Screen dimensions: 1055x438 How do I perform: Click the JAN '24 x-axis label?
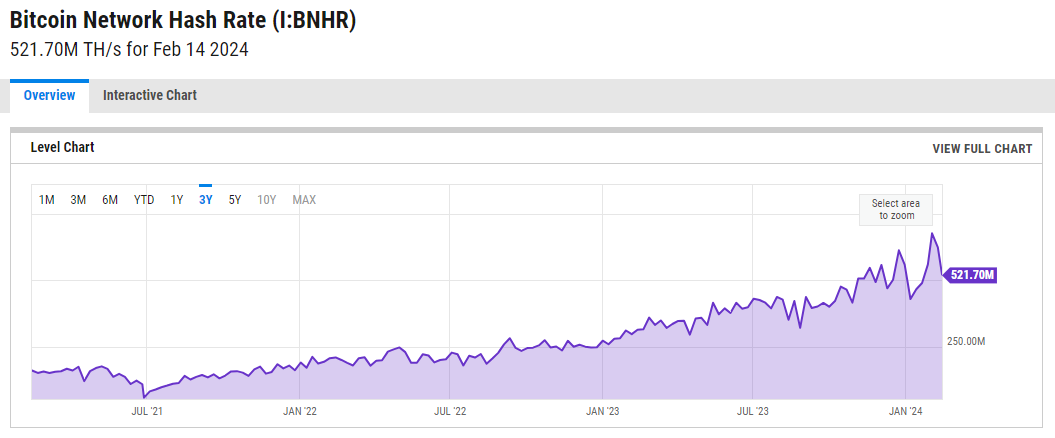tap(905, 411)
